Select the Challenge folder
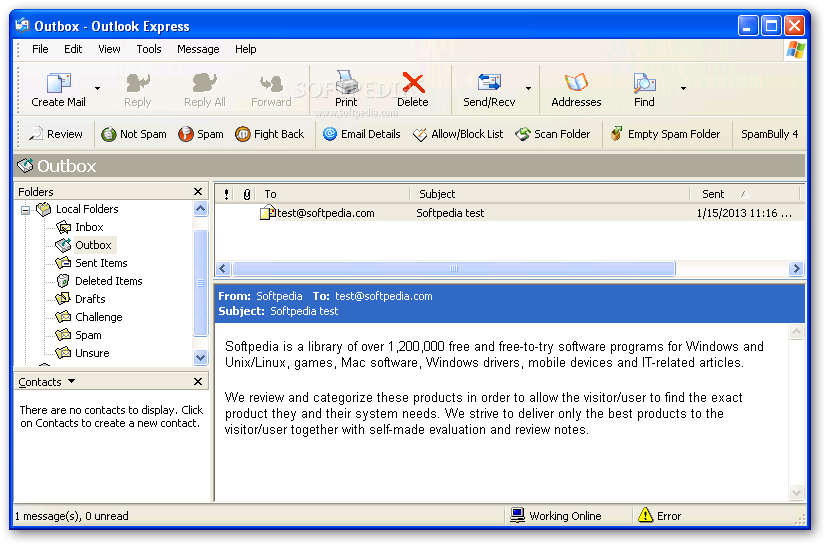The height and width of the screenshot is (545, 826). click(x=99, y=316)
